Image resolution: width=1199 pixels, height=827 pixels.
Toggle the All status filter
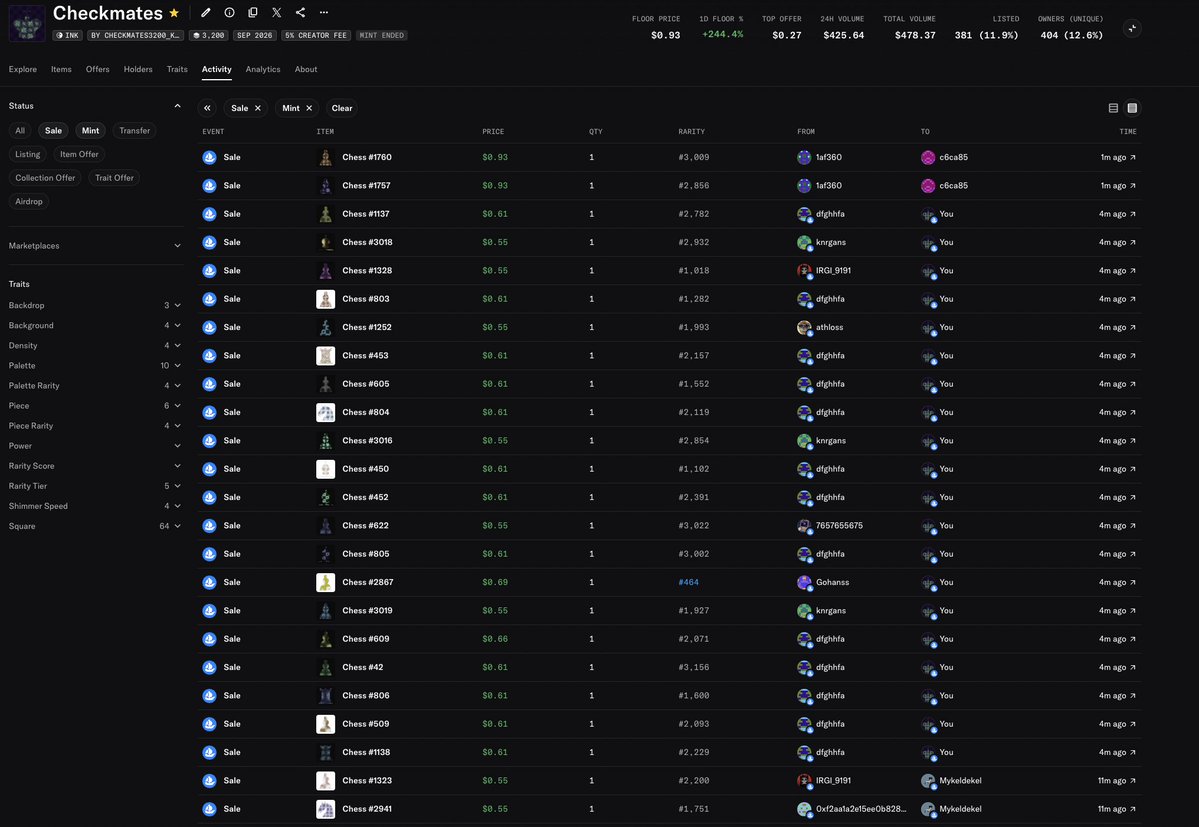20,131
